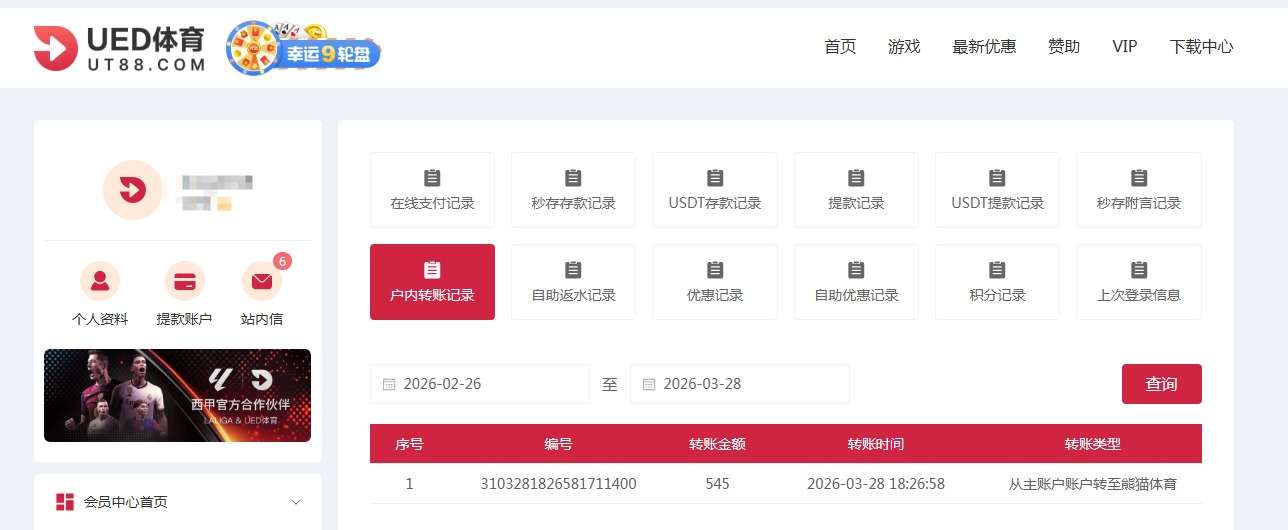Click clipboard icon above 积分记录

coord(997,269)
